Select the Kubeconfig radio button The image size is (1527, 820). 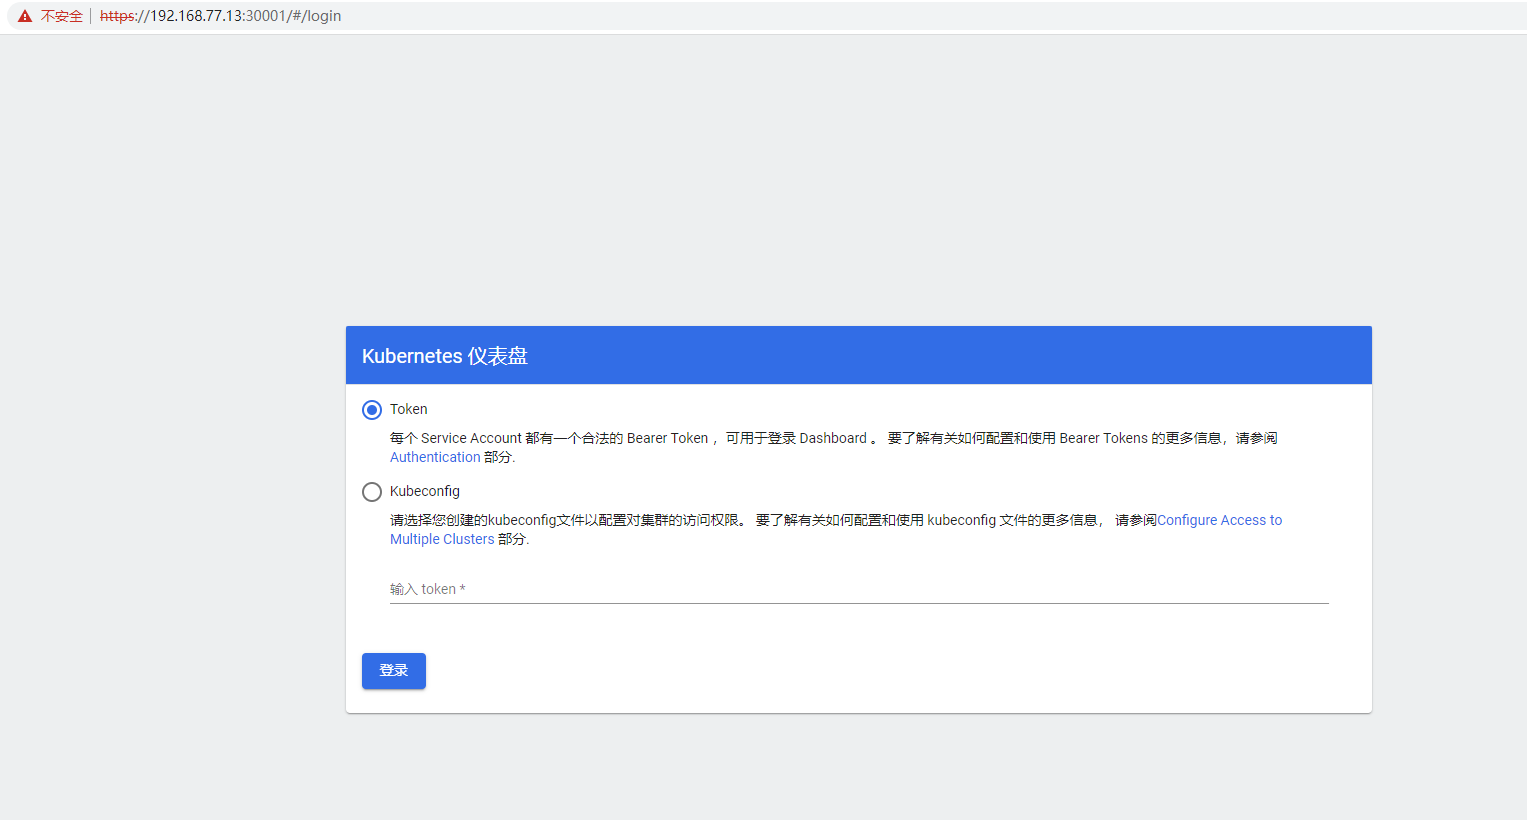tap(372, 492)
